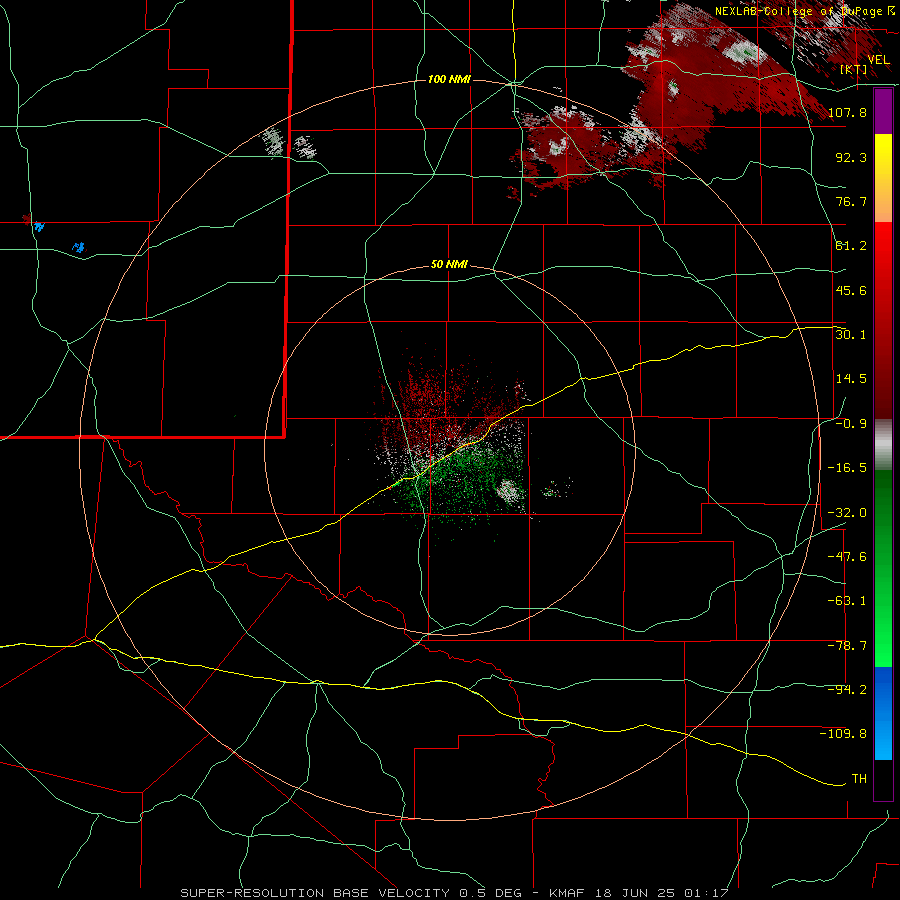Image resolution: width=900 pixels, height=900 pixels.
Task: Click the TH legend label
Action: click(859, 779)
